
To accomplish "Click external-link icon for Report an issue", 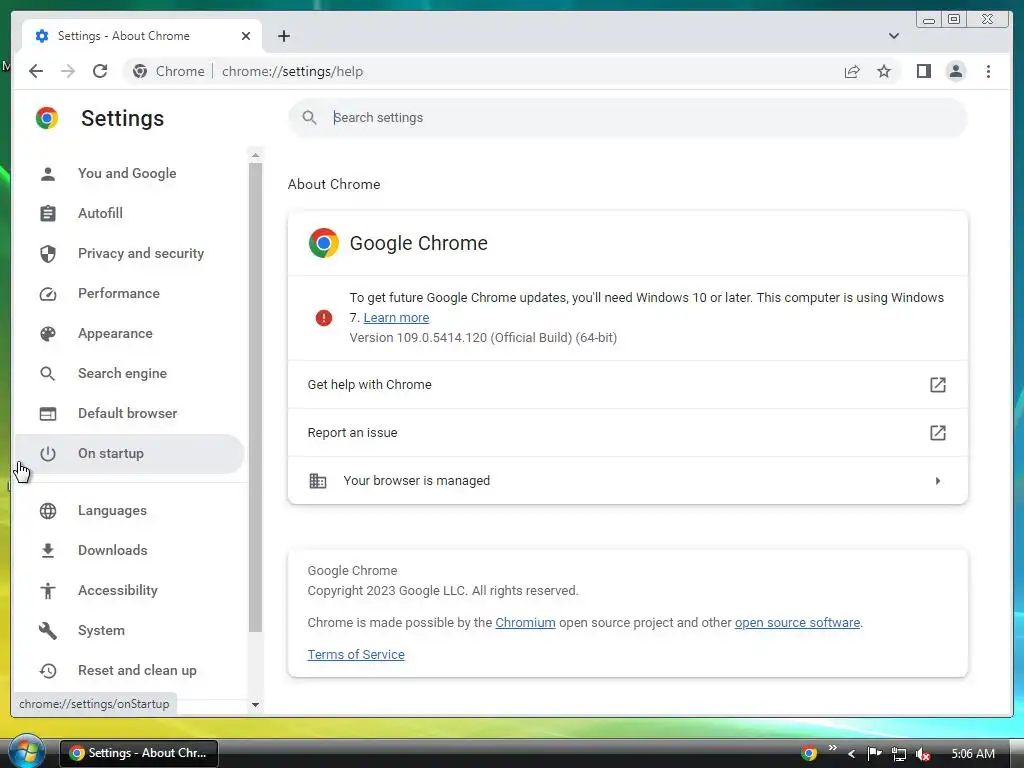I will point(938,432).
